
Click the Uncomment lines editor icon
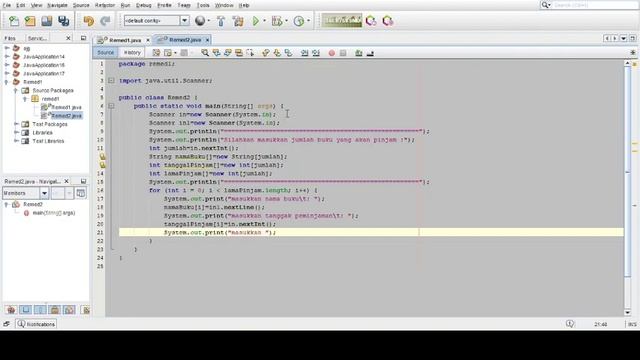pyautogui.click(x=370, y=53)
